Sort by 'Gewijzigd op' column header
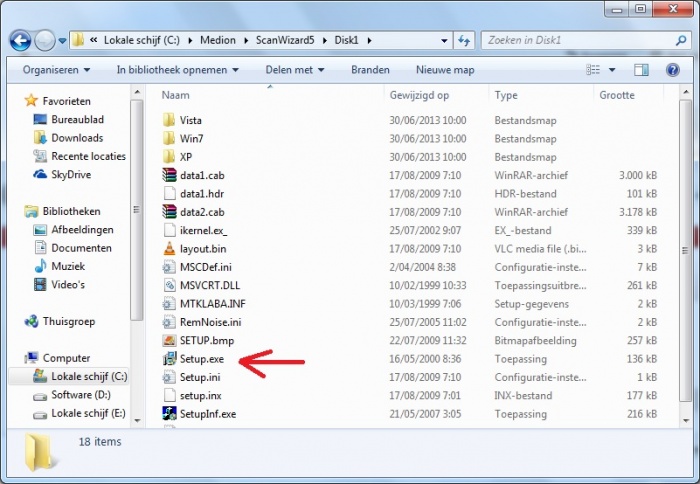This screenshot has width=700, height=484. point(419,95)
